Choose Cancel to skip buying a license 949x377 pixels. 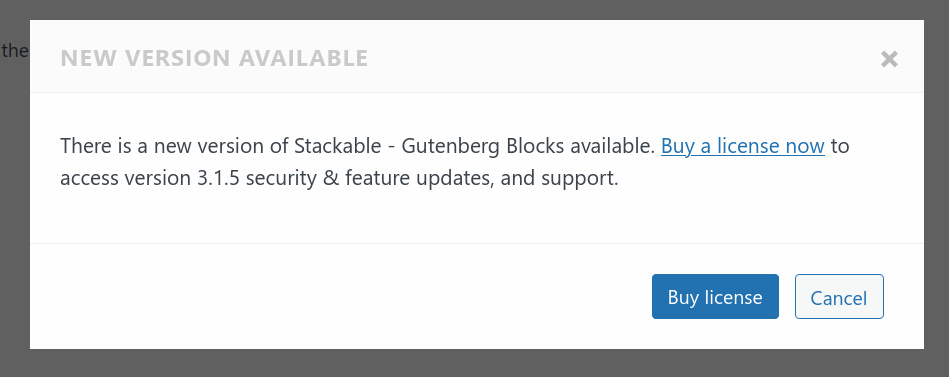(839, 297)
